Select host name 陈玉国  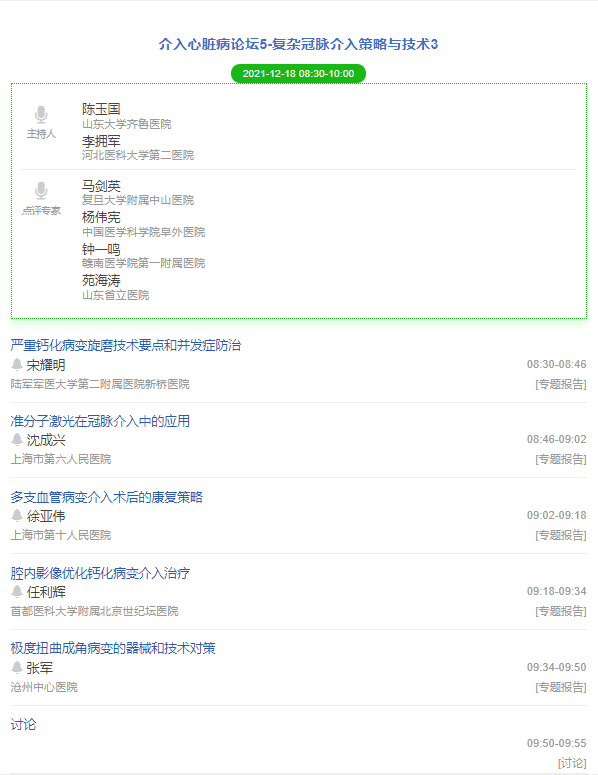pos(101,109)
